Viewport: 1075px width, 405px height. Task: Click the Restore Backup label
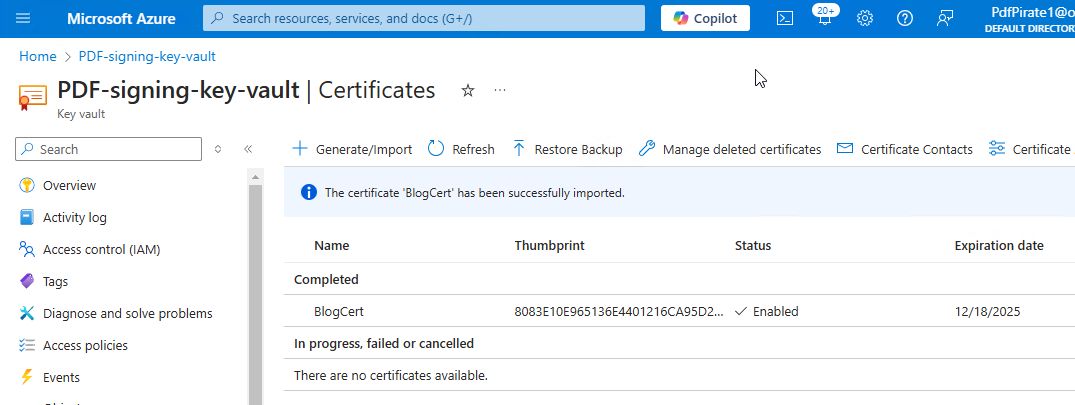(579, 149)
